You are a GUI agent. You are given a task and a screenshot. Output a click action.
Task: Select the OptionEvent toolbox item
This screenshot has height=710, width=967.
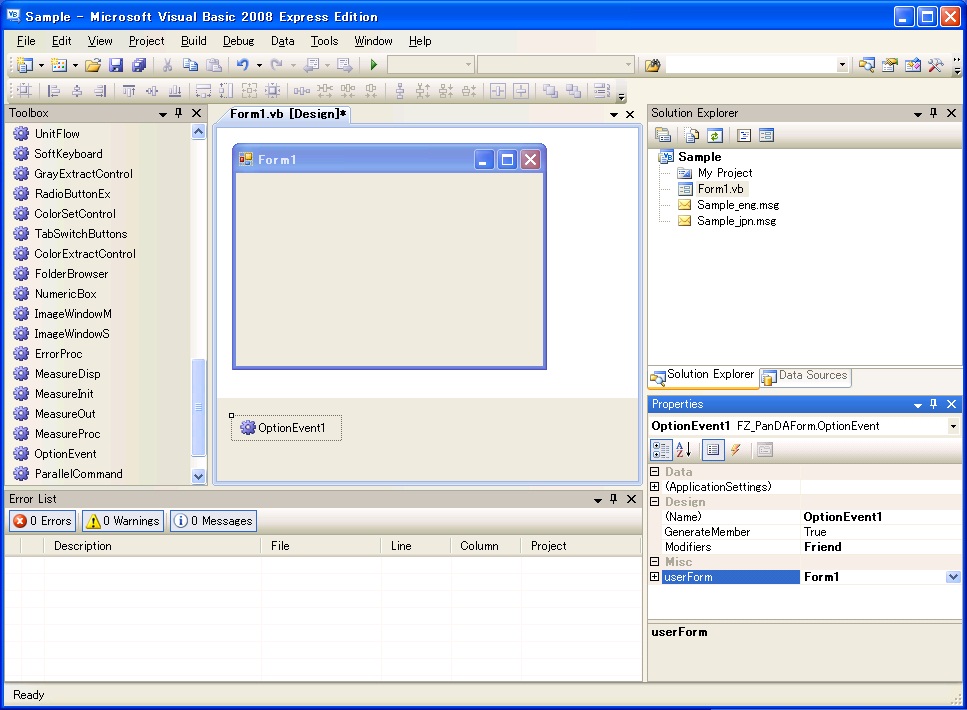point(65,454)
